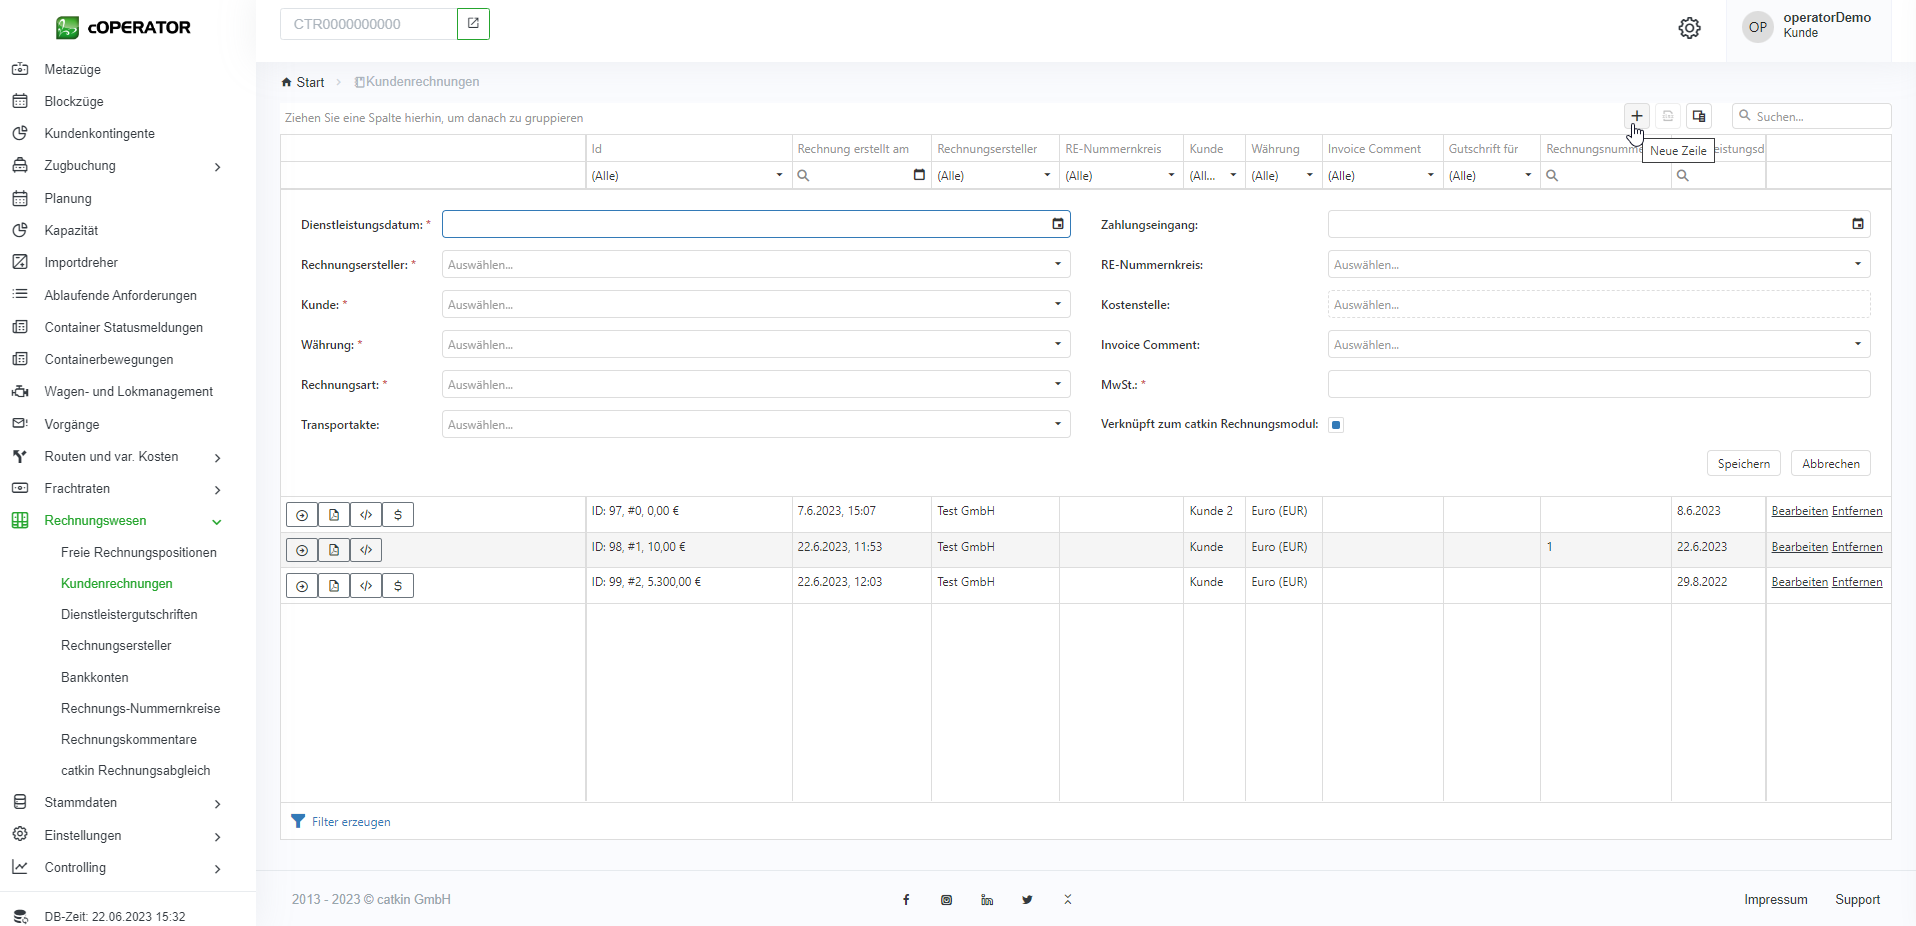The width and height of the screenshot is (1916, 926).
Task: Click into the MwSt. input field
Action: pyautogui.click(x=1598, y=385)
